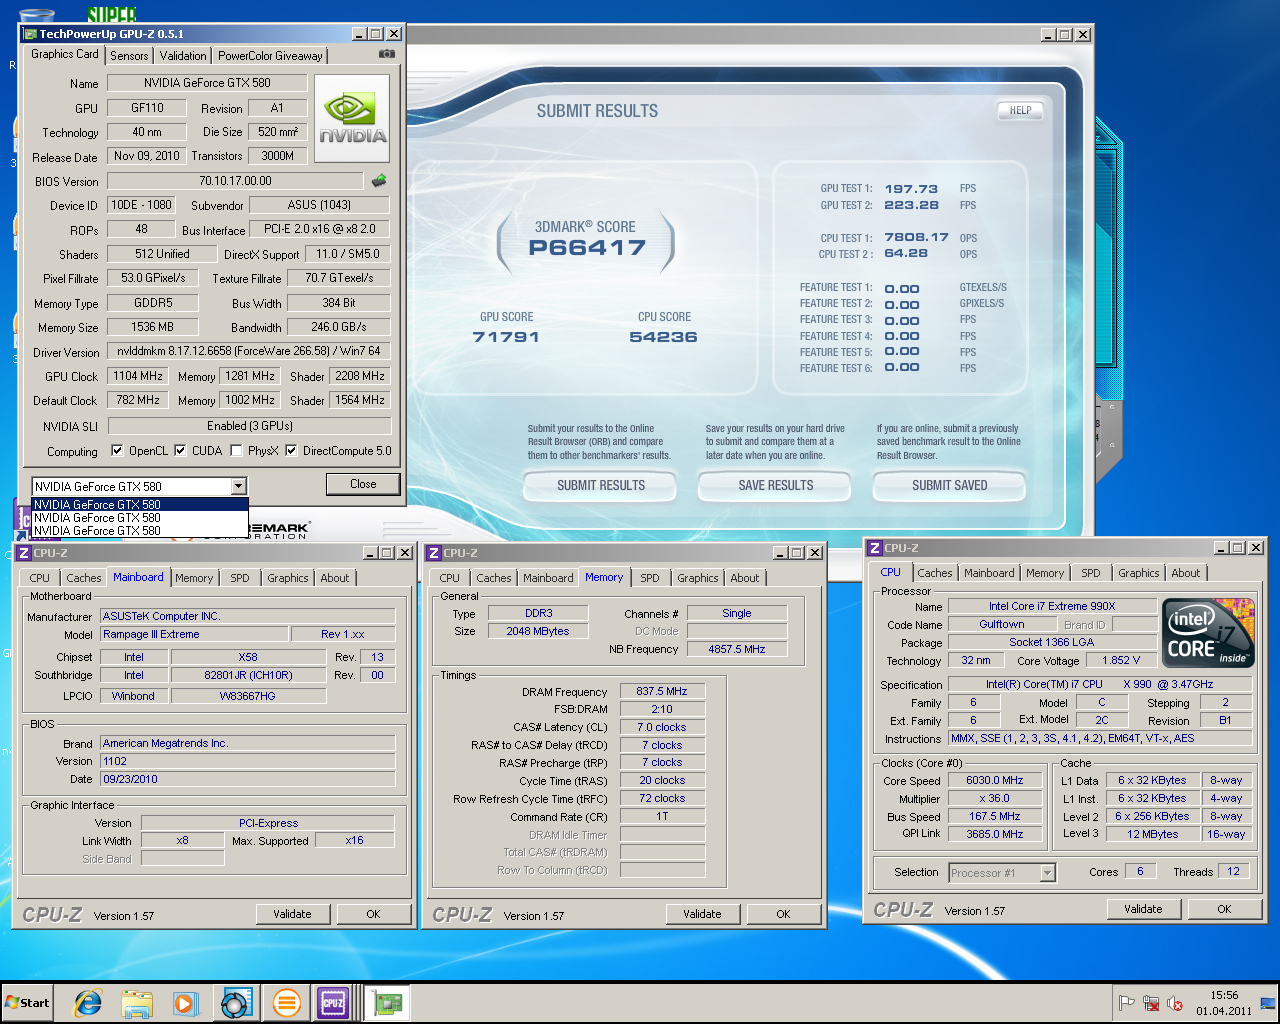Viewport: 1280px width, 1024px height.
Task: Toggle the OpenCL checkbox
Action: point(117,451)
